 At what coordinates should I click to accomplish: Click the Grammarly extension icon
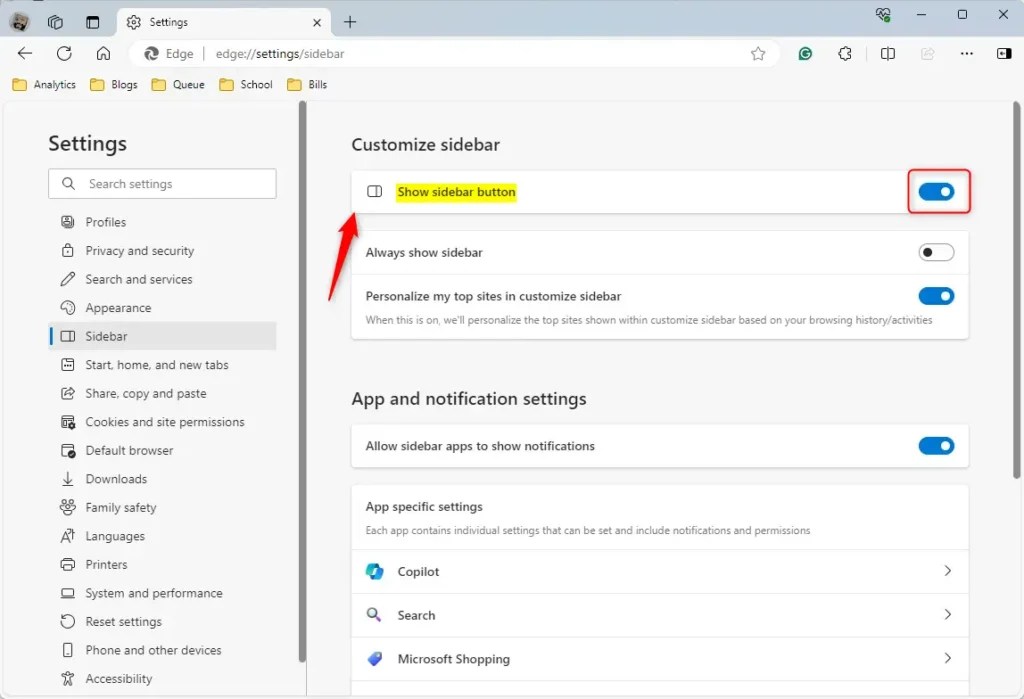point(804,54)
